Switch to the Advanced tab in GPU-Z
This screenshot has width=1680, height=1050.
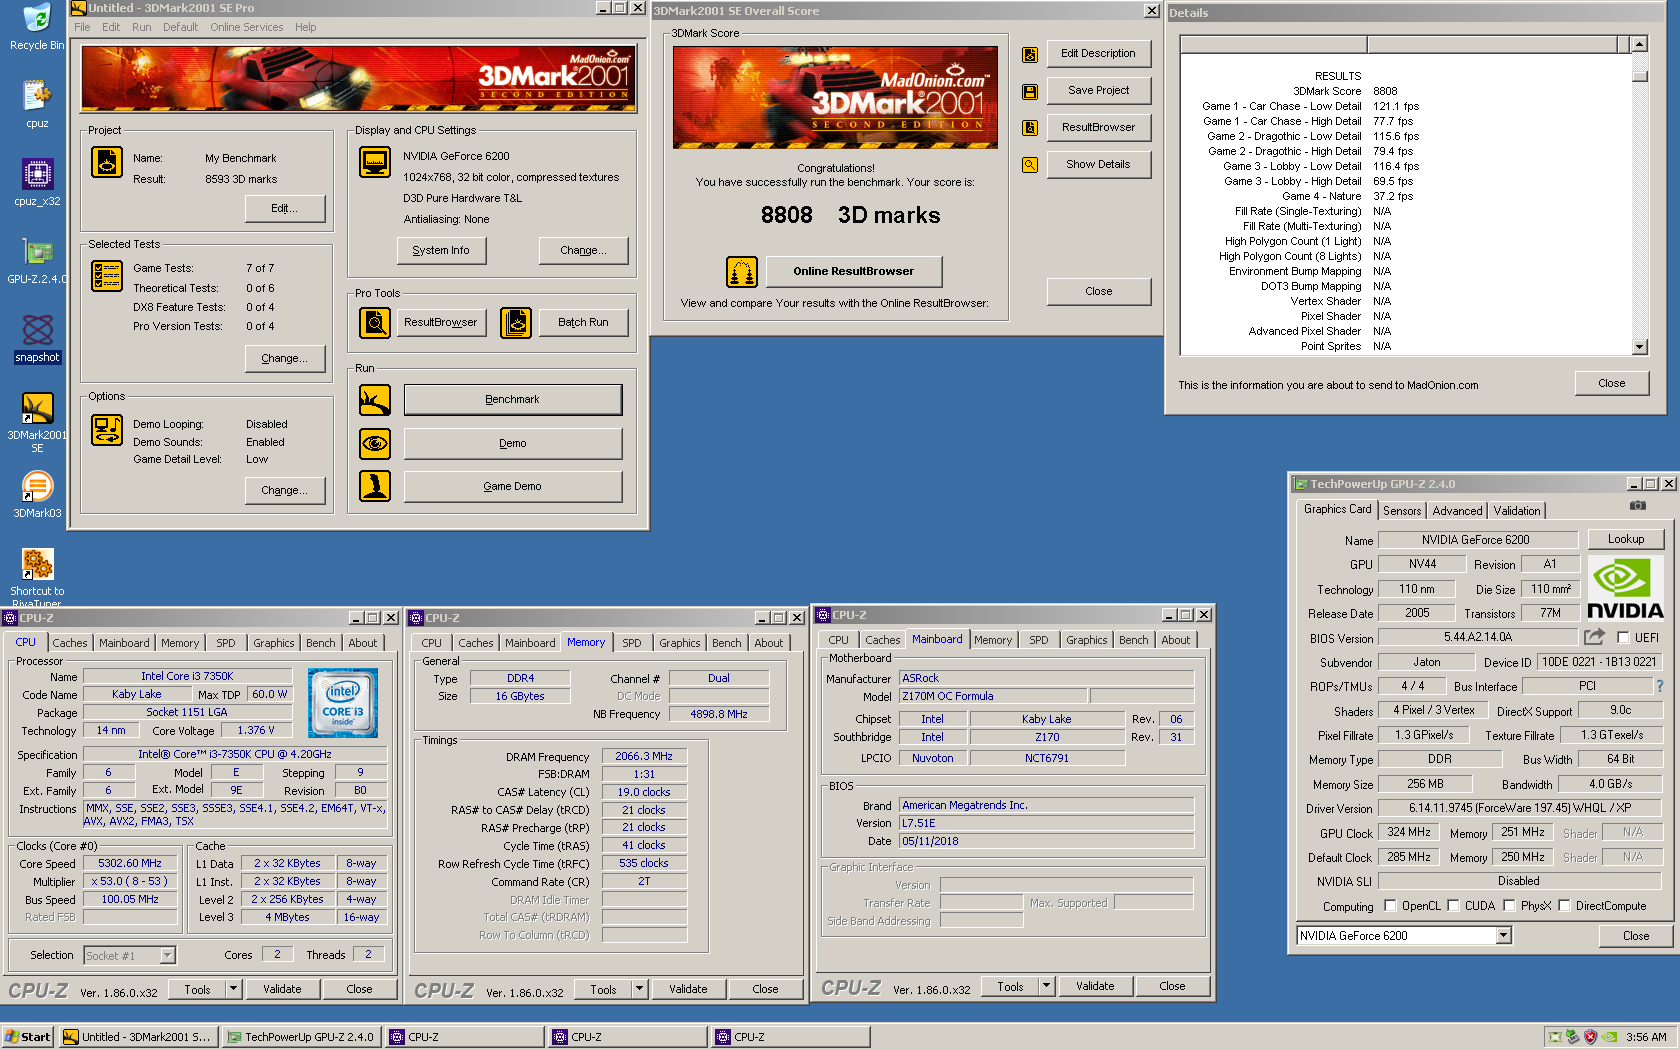tap(1457, 511)
